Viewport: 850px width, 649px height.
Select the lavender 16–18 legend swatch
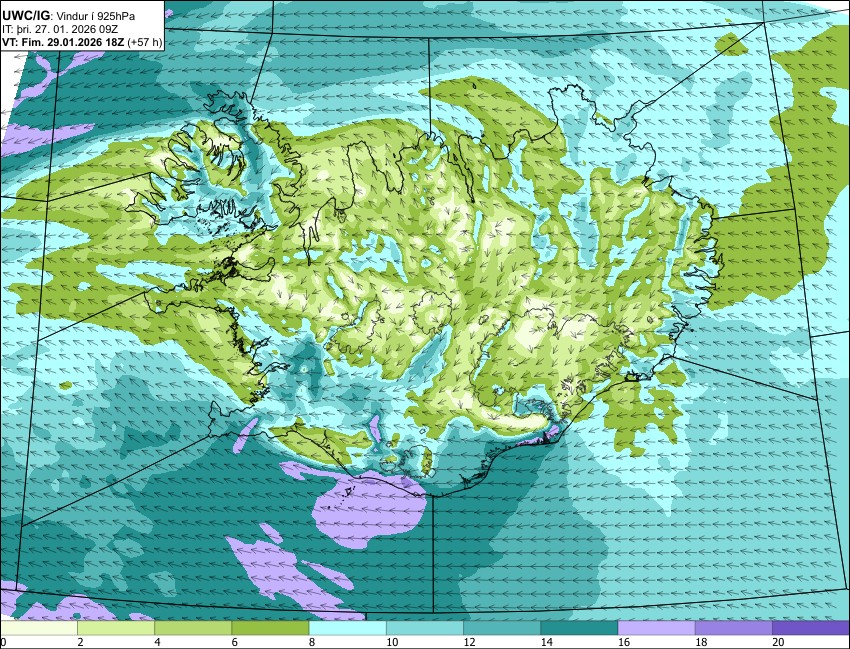[x=656, y=628]
